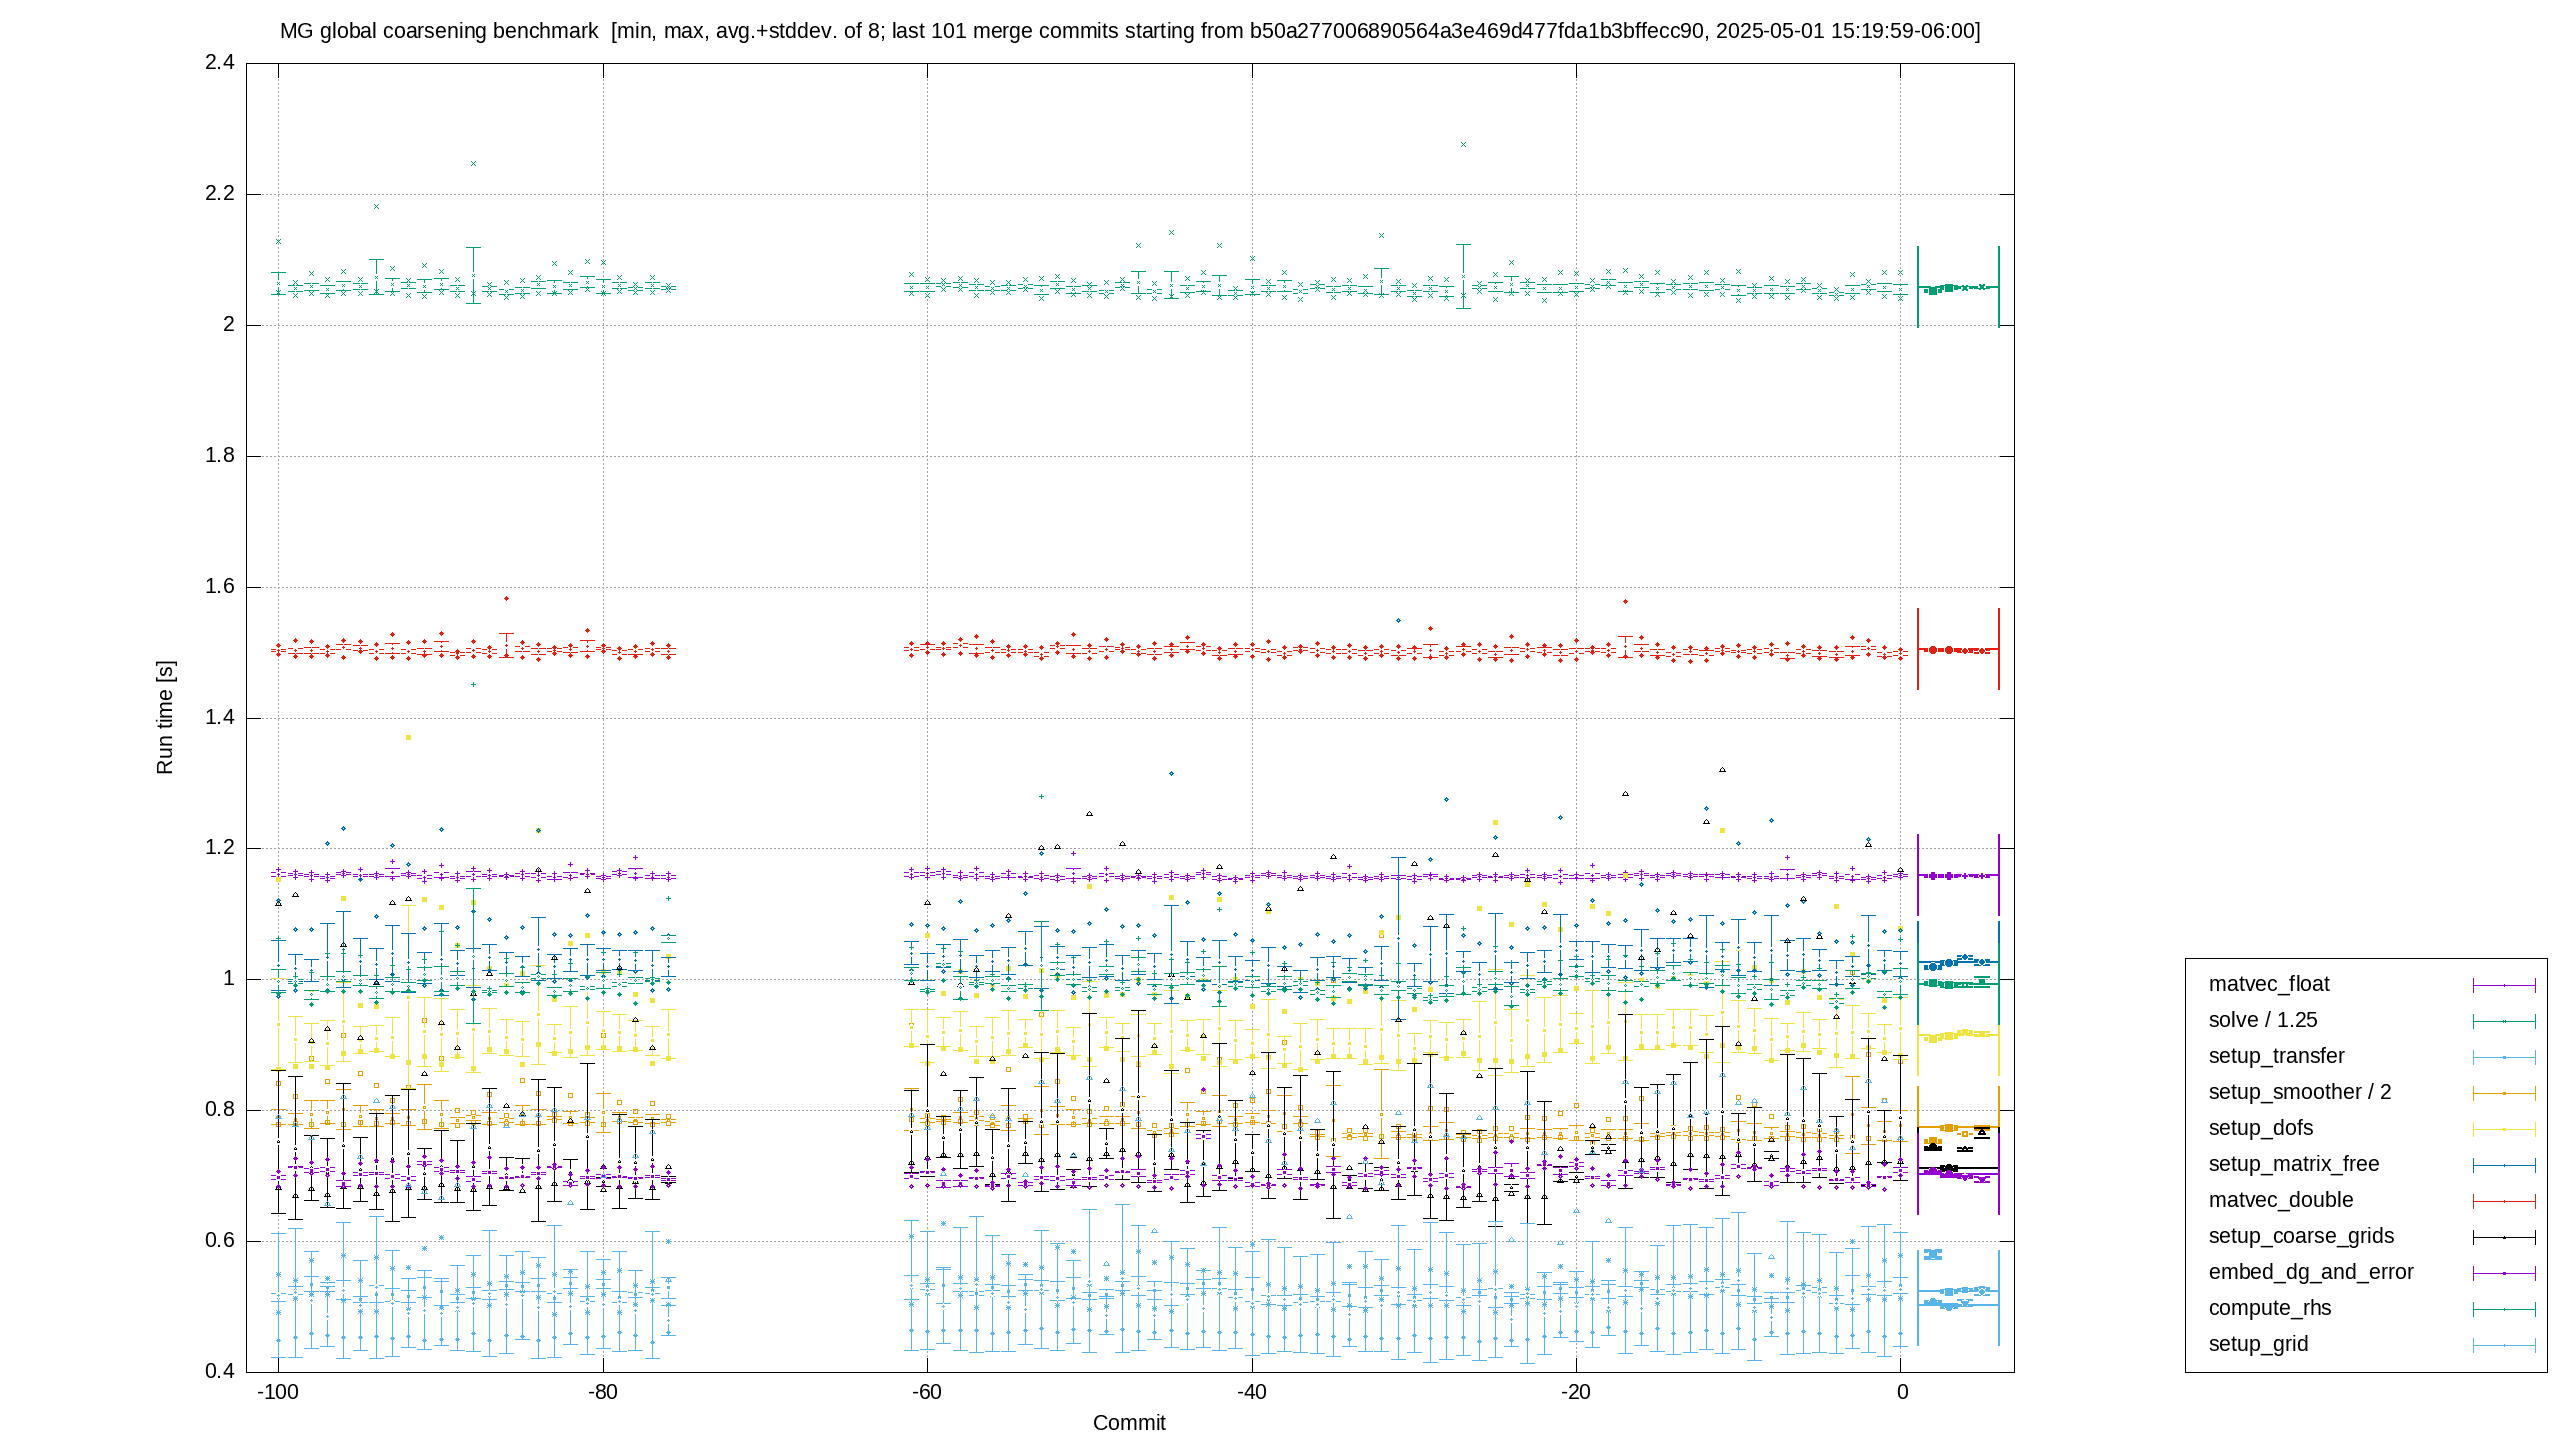2560x1440 pixels.
Task: Click the Commit x-axis label
Action: 1129,1422
